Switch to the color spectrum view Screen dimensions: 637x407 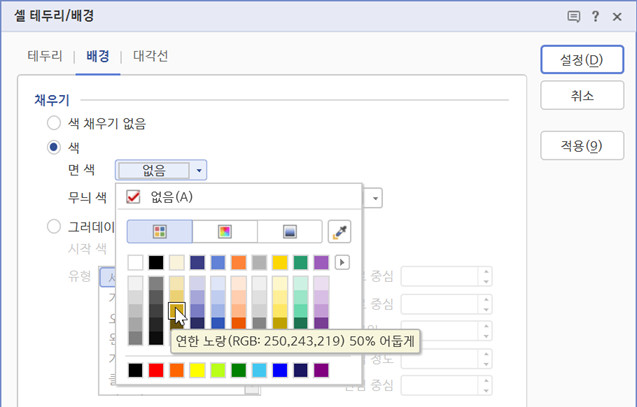click(225, 232)
